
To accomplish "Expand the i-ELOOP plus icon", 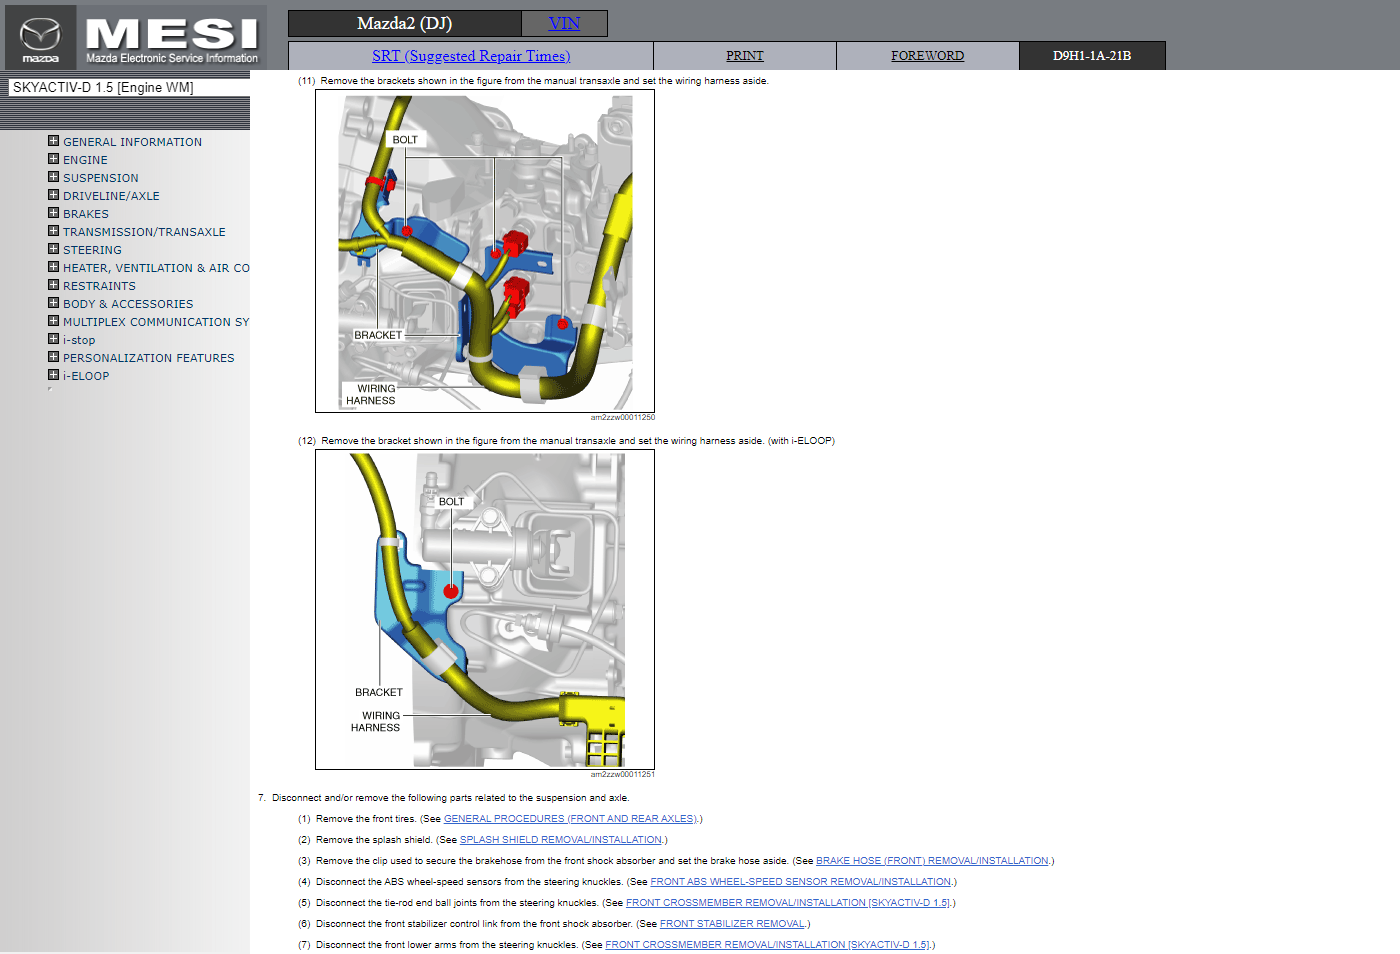I will 54,375.
